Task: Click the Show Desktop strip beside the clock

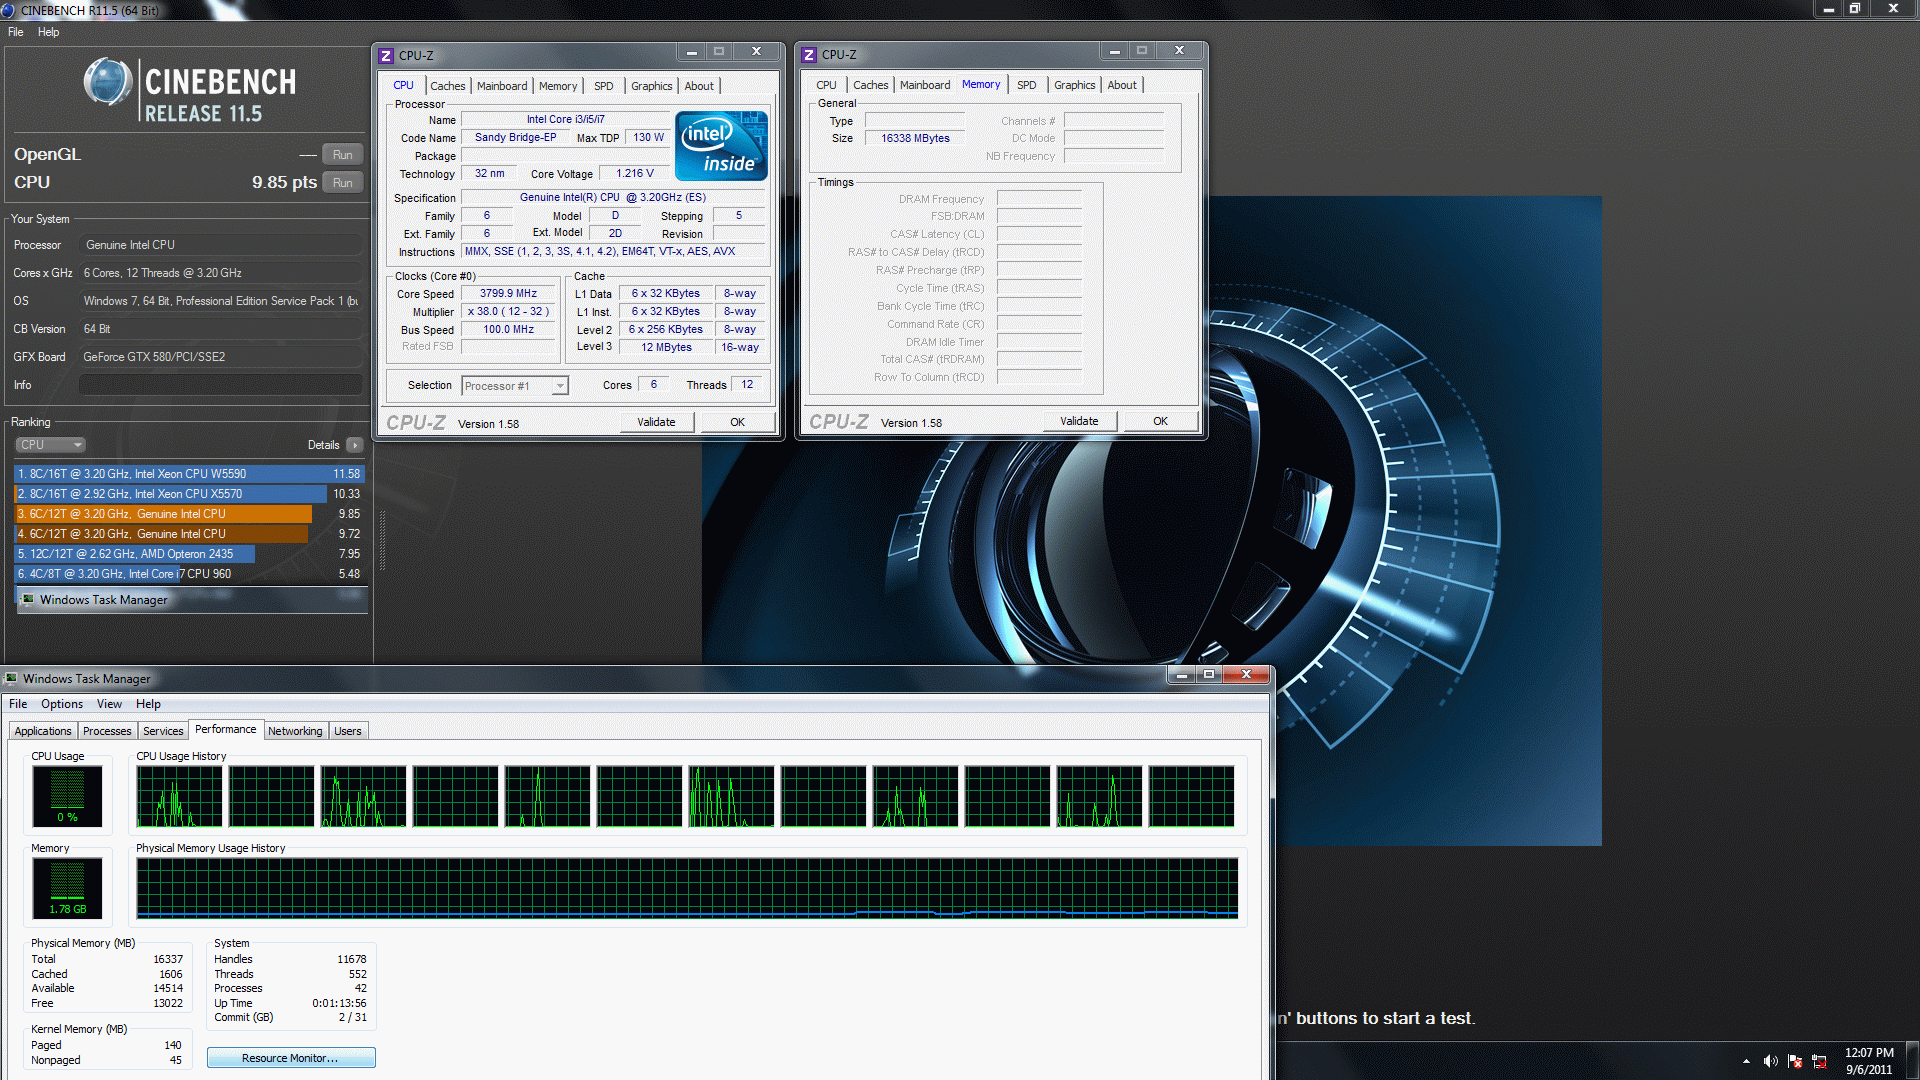Action: coord(1913,1061)
